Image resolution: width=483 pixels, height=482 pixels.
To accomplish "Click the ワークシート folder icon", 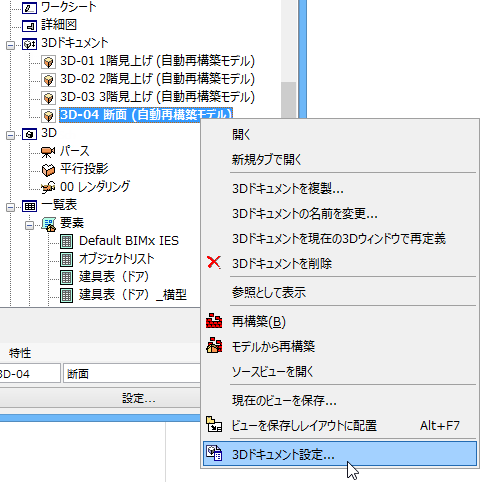I will click(x=29, y=7).
